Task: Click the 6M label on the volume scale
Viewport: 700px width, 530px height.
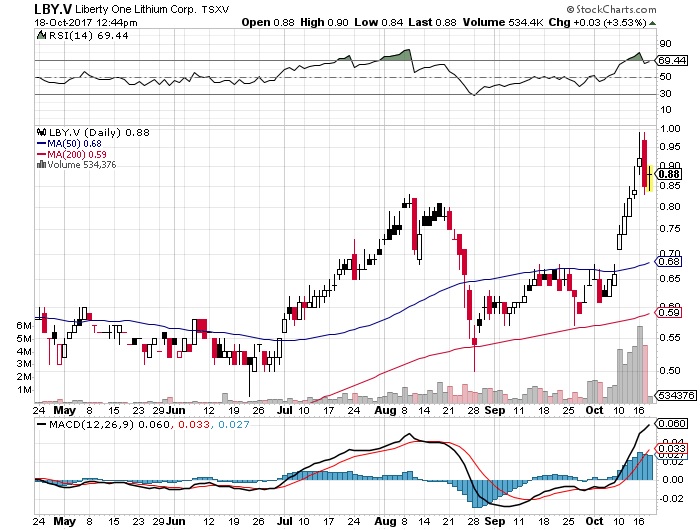Action: coord(24,326)
